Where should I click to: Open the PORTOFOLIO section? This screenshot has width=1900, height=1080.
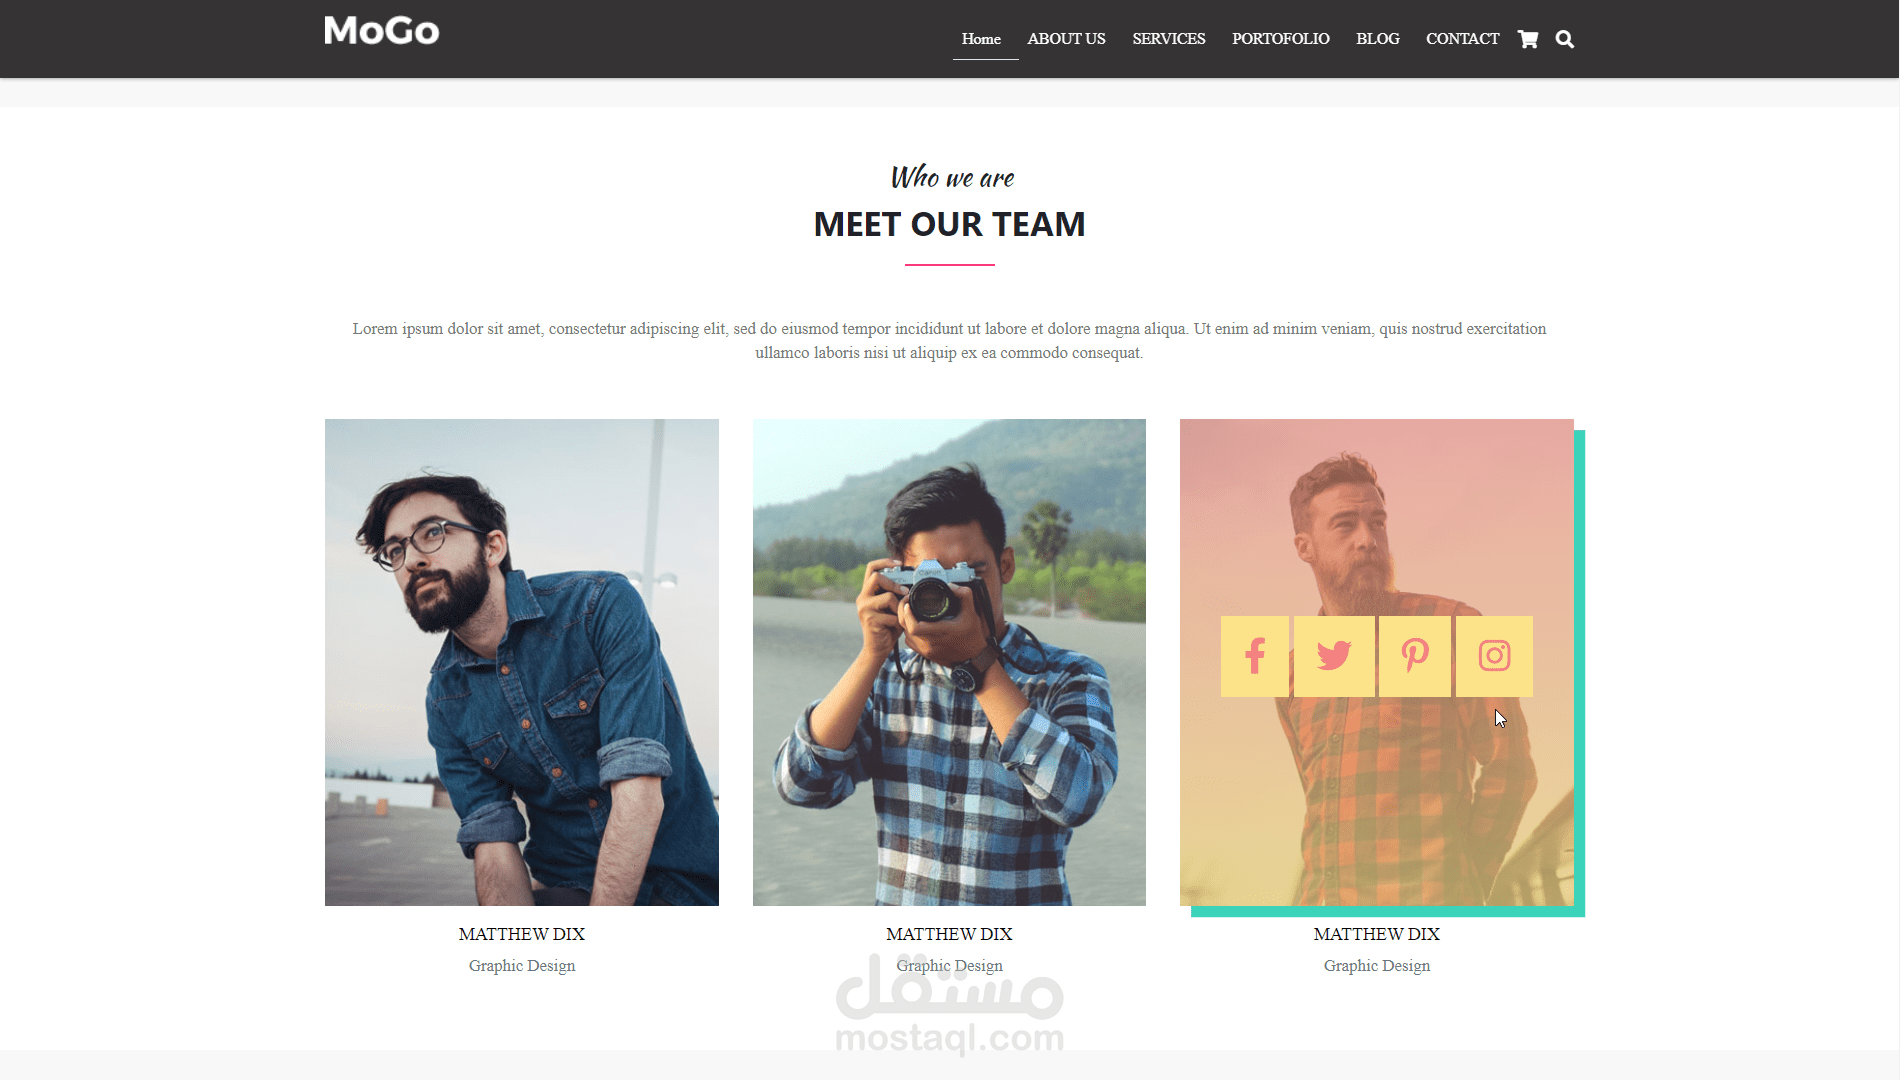[1280, 39]
